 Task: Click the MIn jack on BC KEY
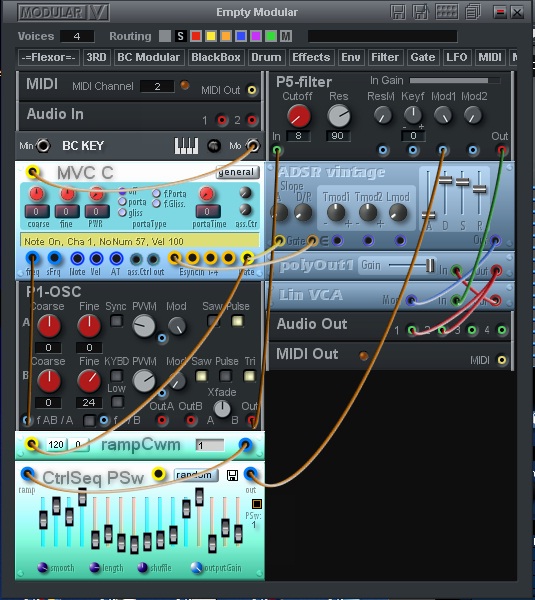click(x=43, y=145)
